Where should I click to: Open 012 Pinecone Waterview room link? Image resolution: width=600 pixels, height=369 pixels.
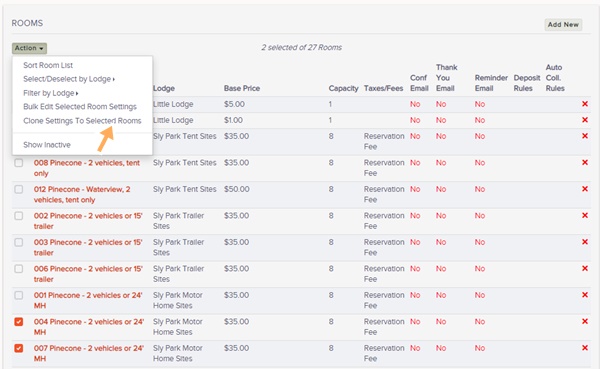[82, 194]
